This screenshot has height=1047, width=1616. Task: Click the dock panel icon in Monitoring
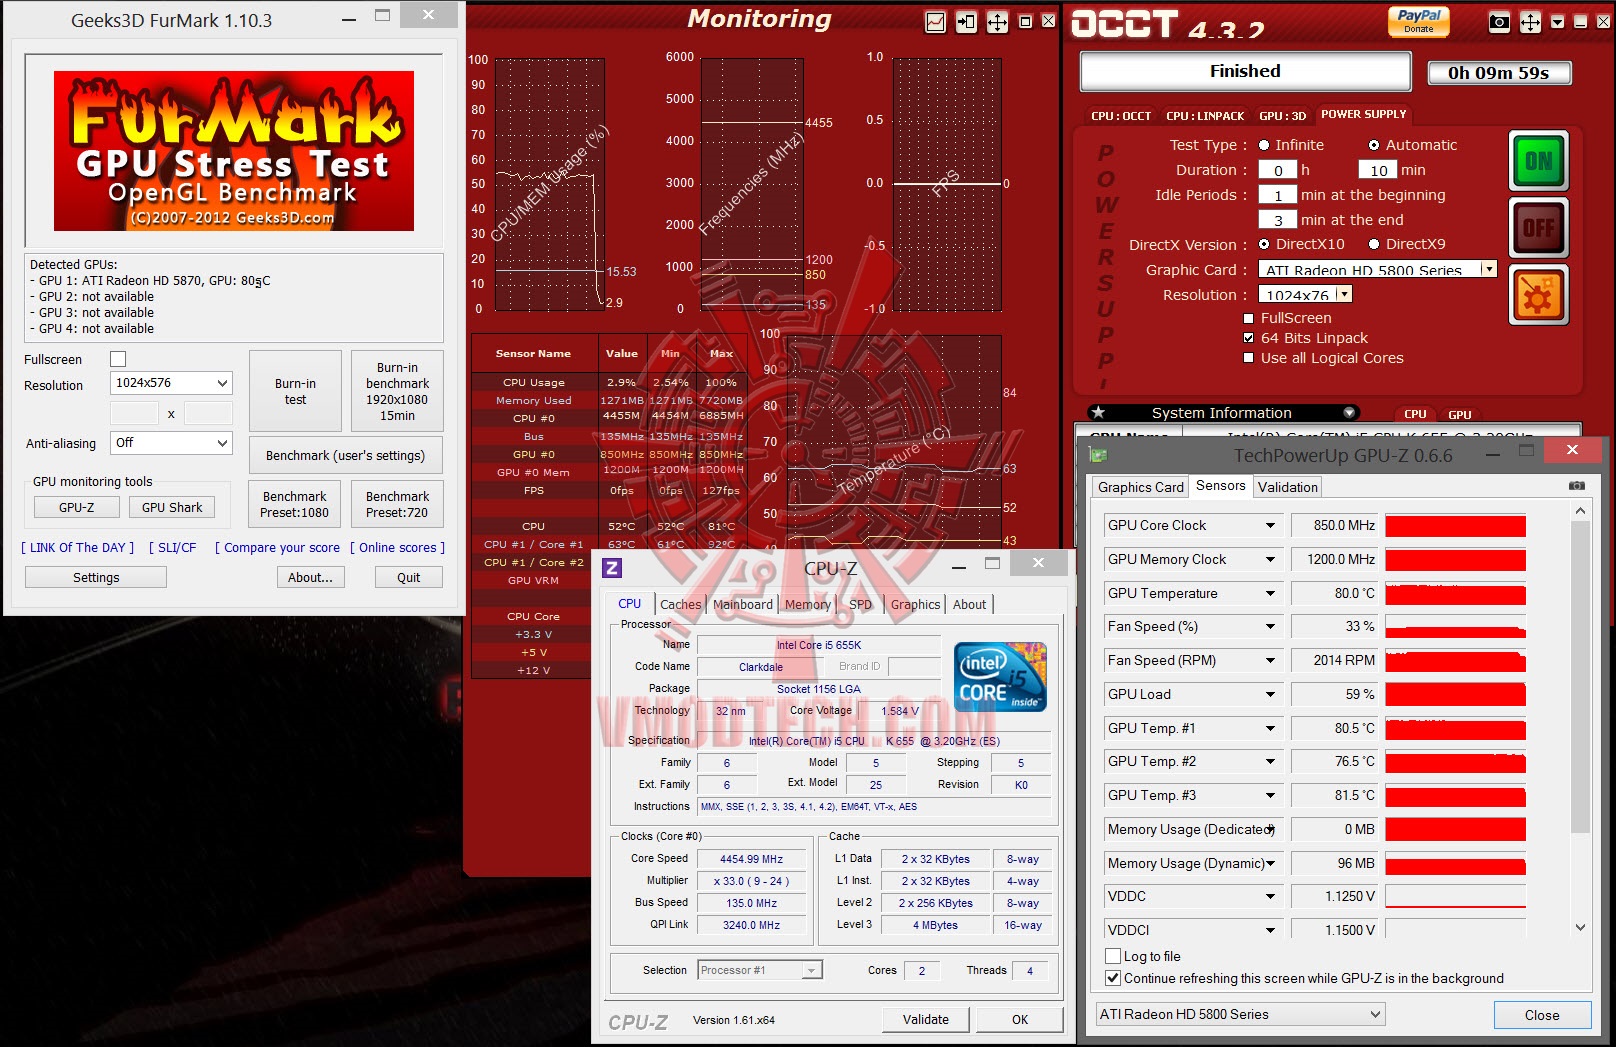click(x=966, y=22)
